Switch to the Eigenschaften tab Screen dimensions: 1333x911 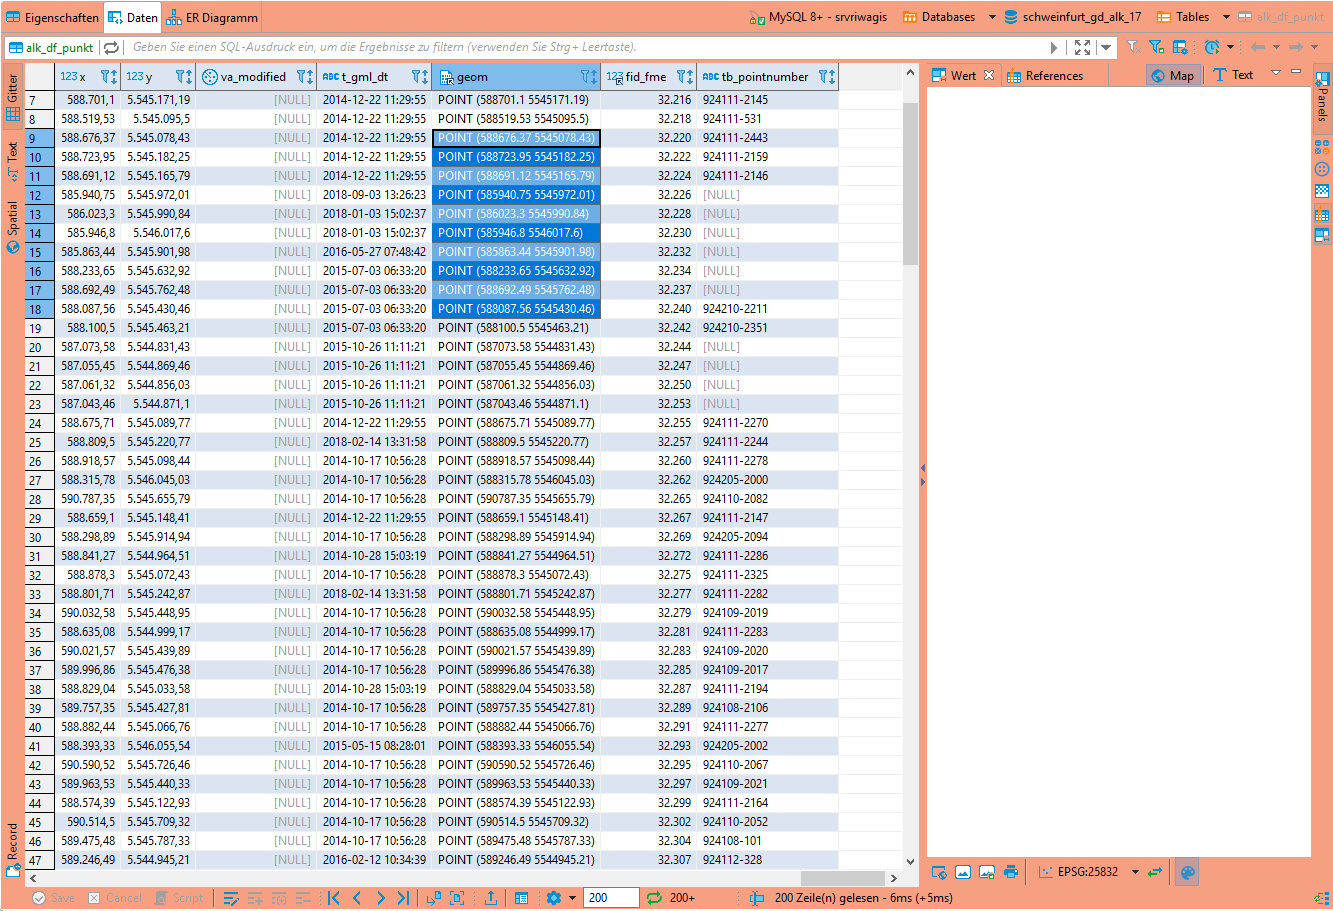coord(53,17)
